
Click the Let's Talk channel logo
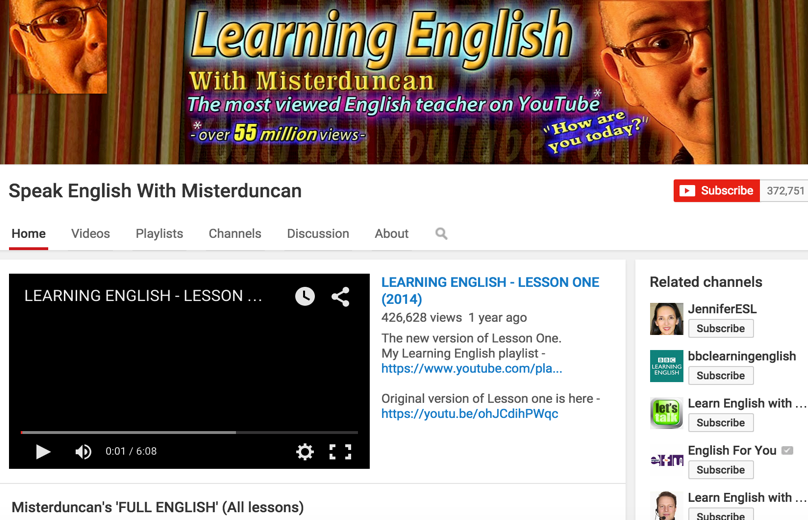point(666,413)
